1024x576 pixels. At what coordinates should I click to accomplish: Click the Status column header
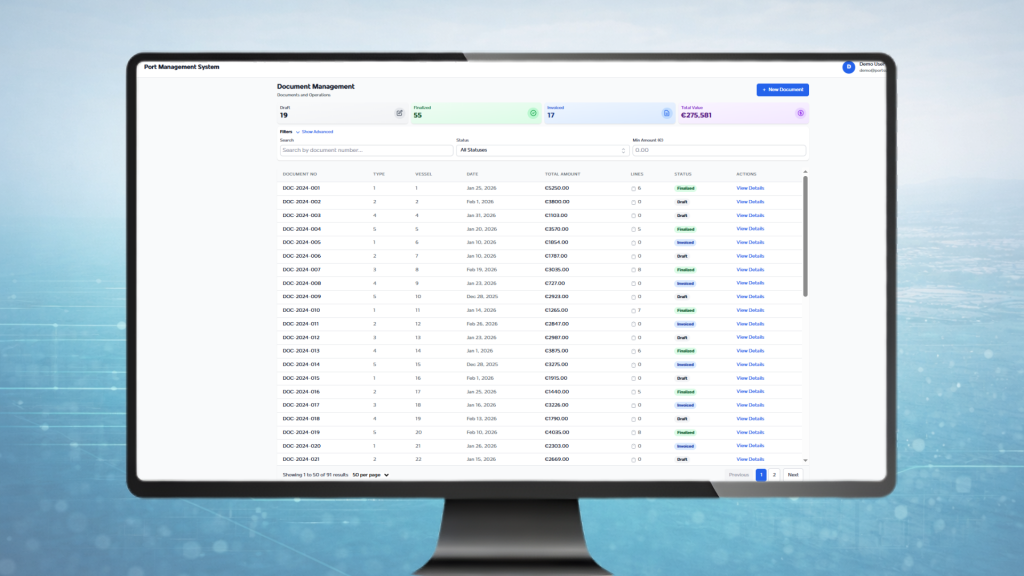[x=682, y=174]
